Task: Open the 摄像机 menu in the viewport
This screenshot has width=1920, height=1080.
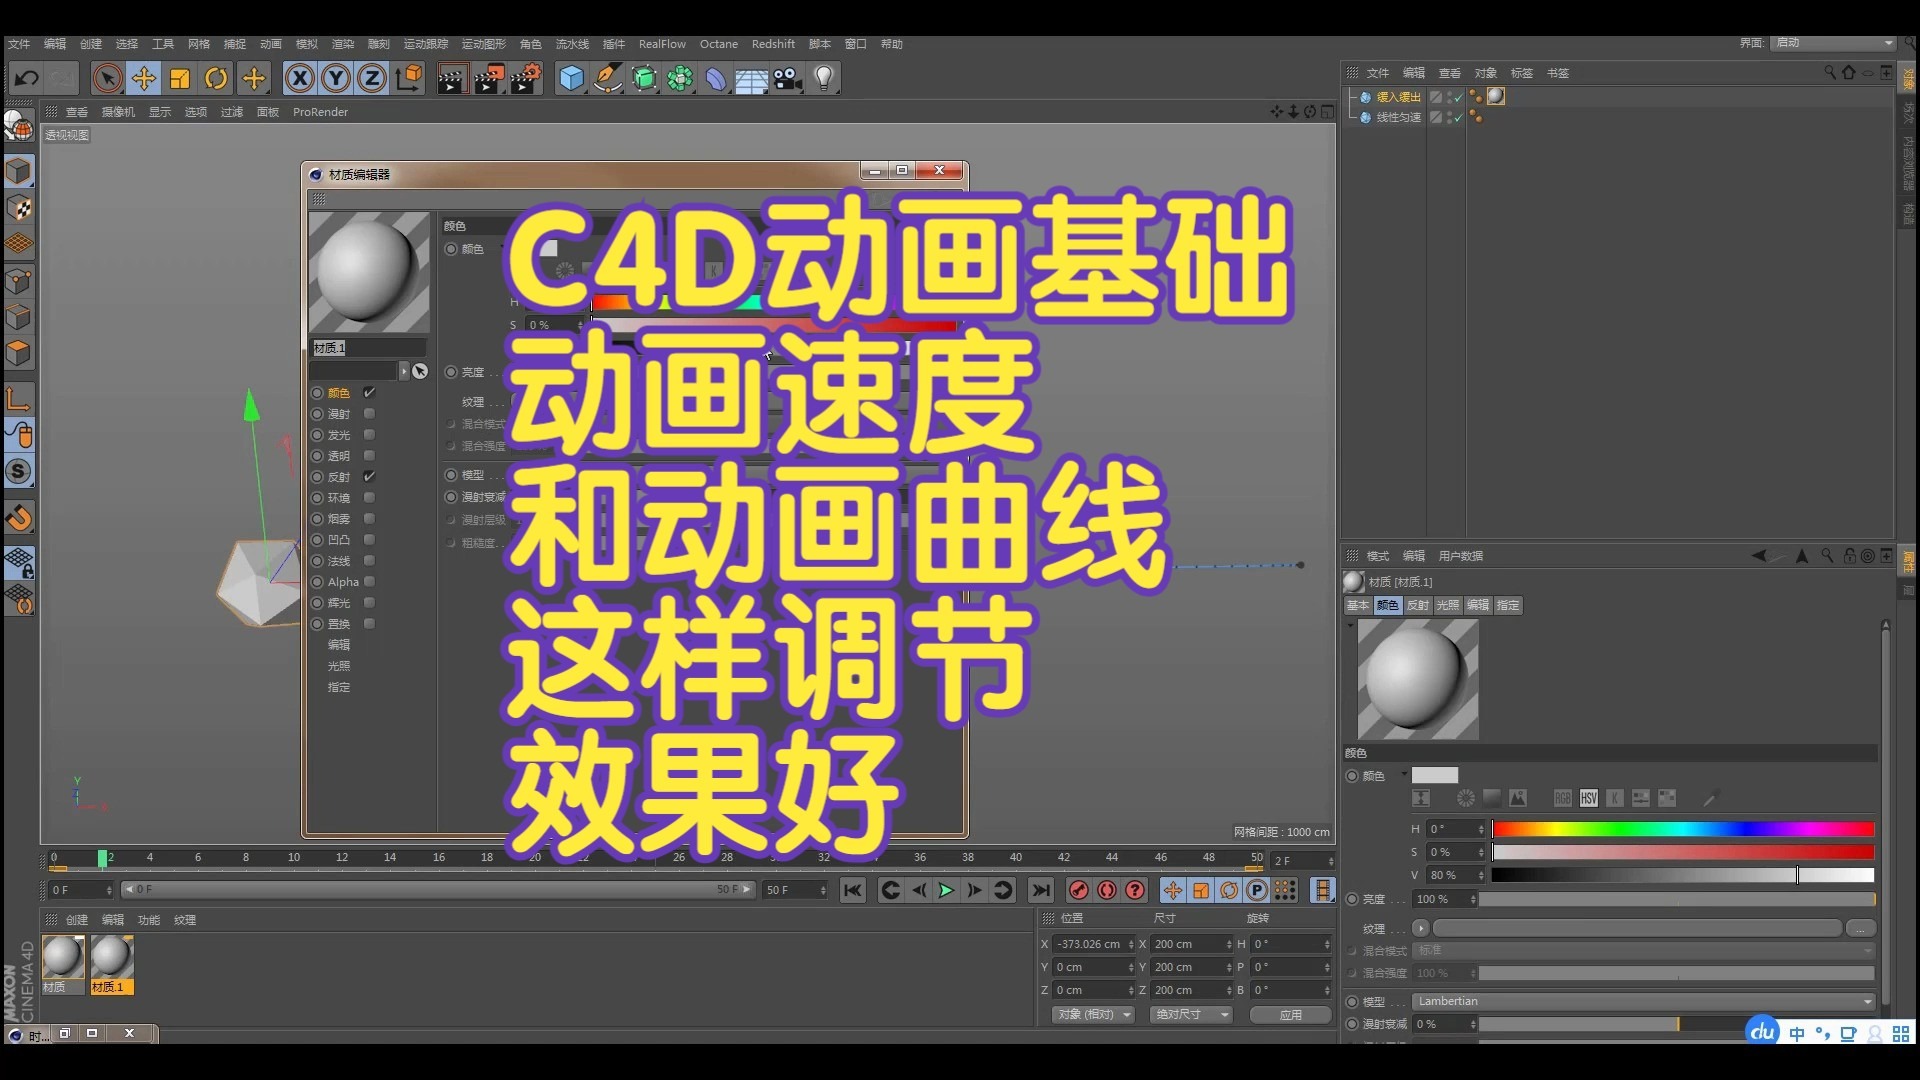Action: pos(118,112)
